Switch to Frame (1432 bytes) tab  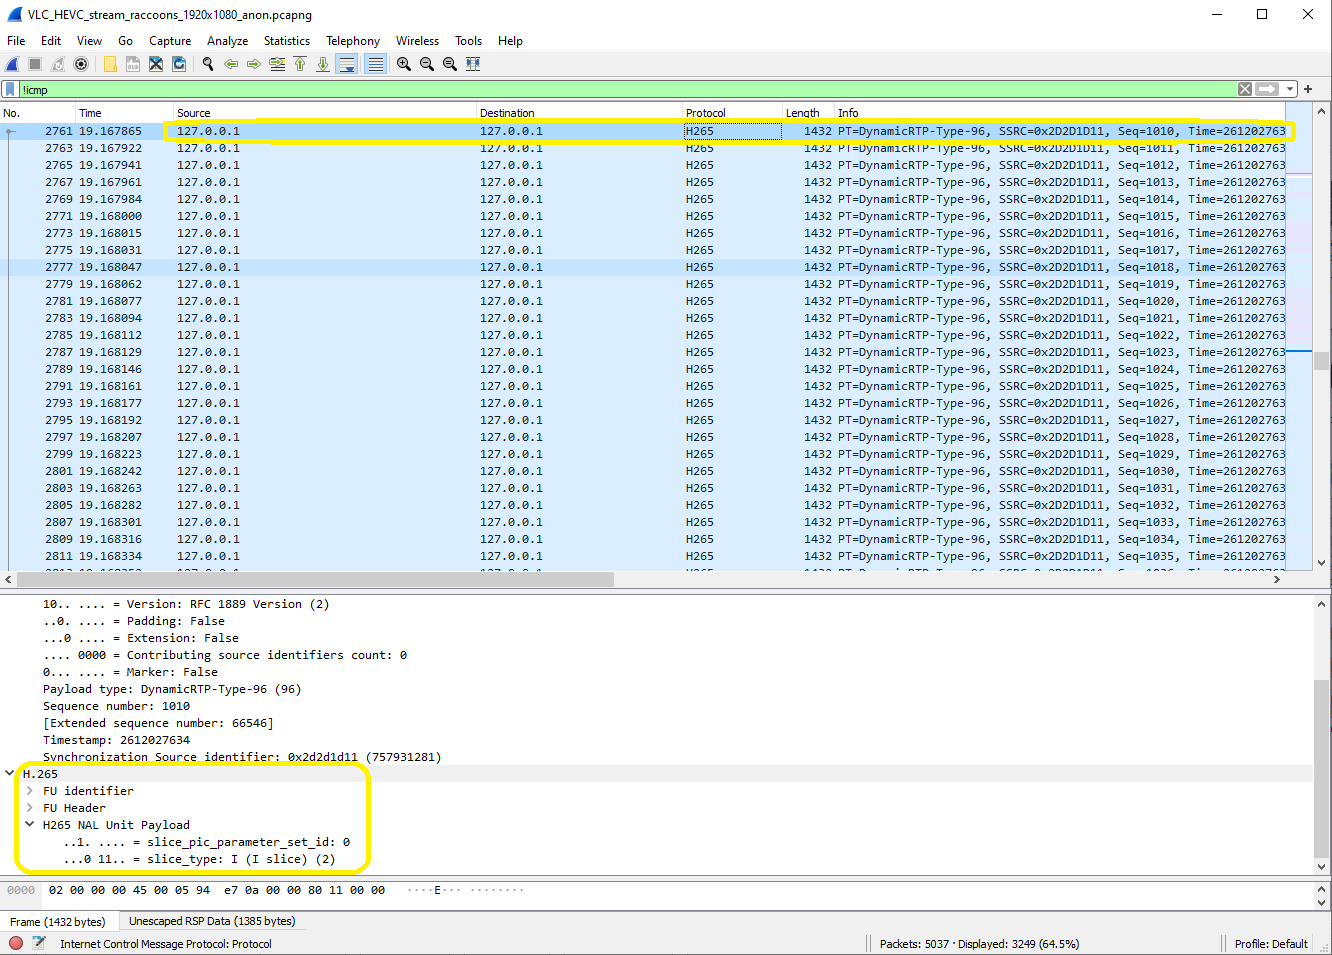(x=59, y=921)
